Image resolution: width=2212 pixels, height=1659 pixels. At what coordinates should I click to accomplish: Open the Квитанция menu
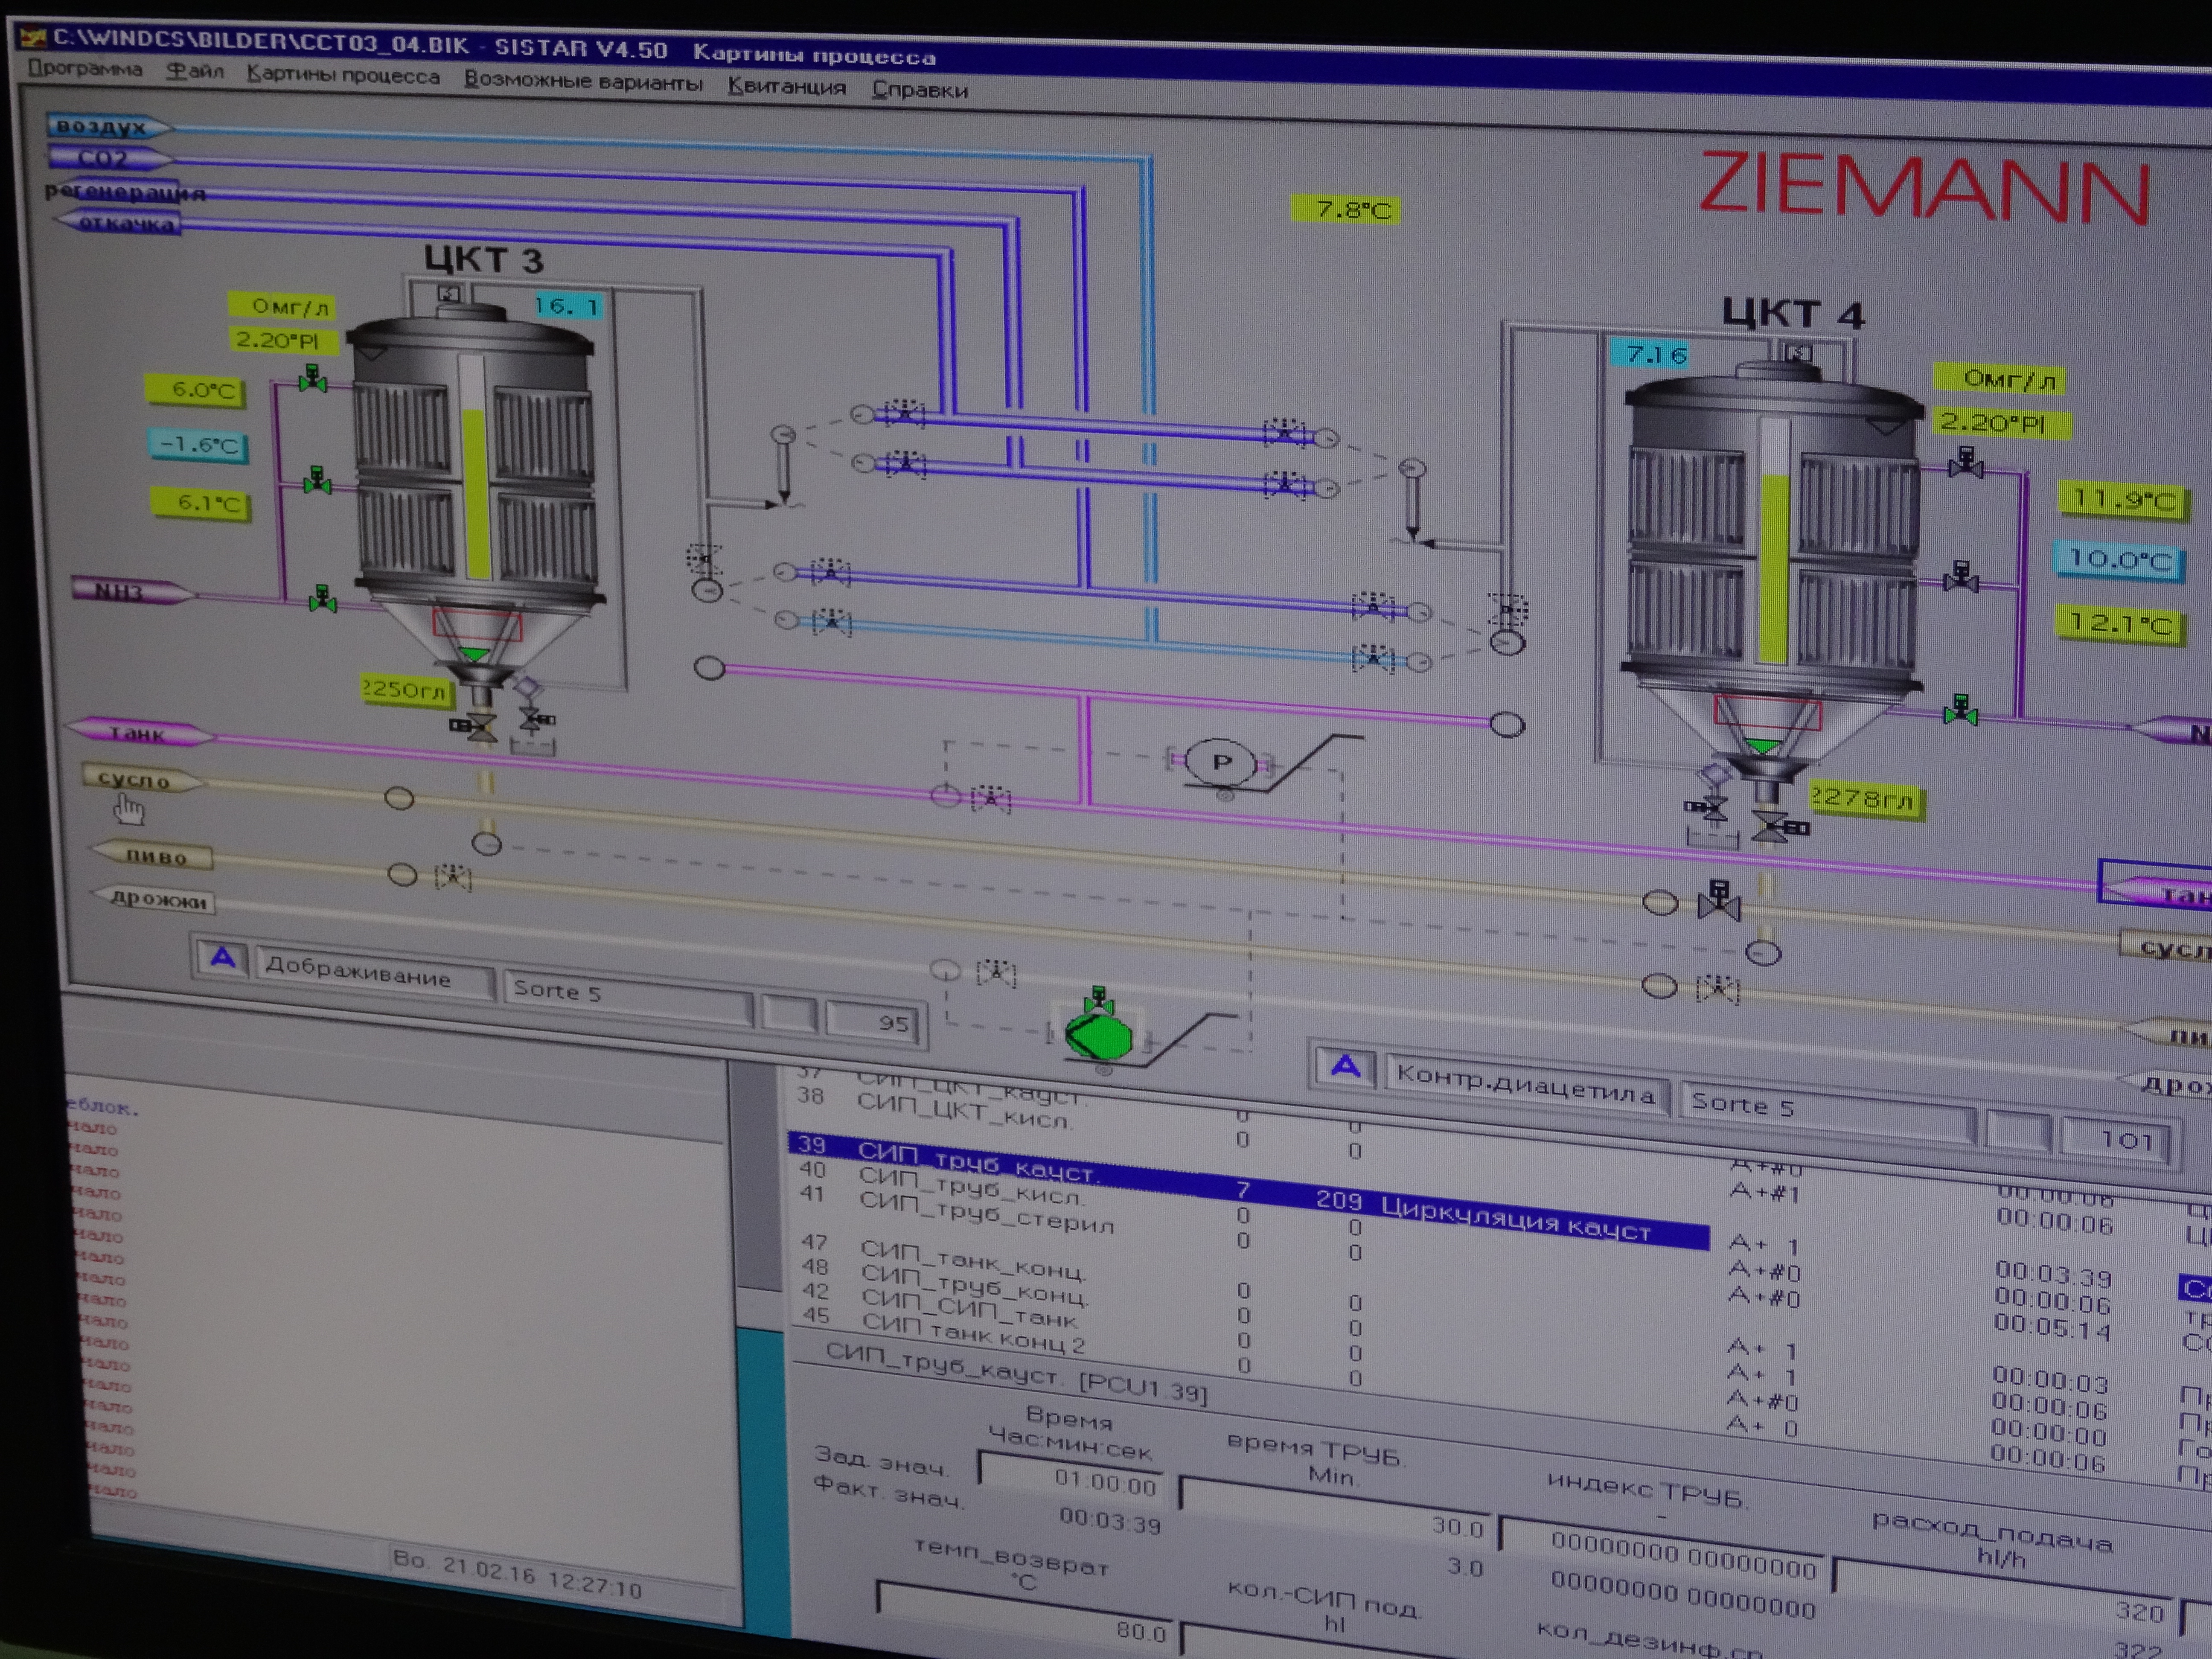pos(786,87)
